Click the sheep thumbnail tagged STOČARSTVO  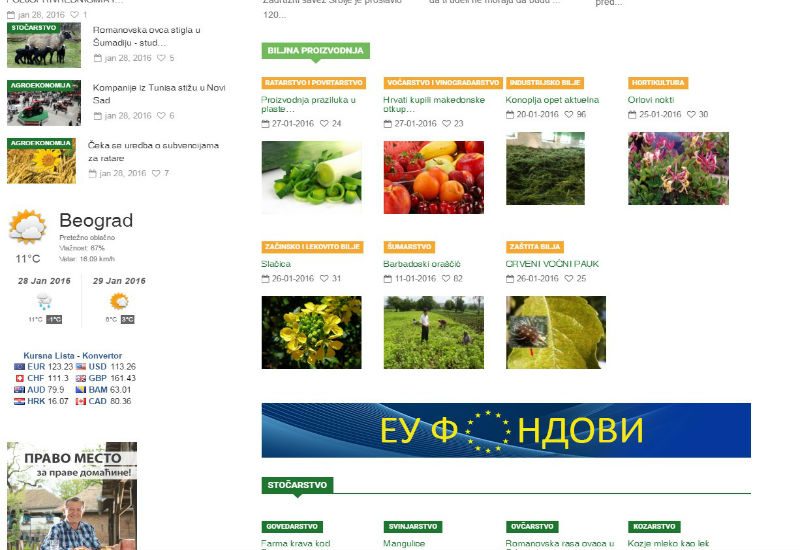pyautogui.click(x=44, y=45)
